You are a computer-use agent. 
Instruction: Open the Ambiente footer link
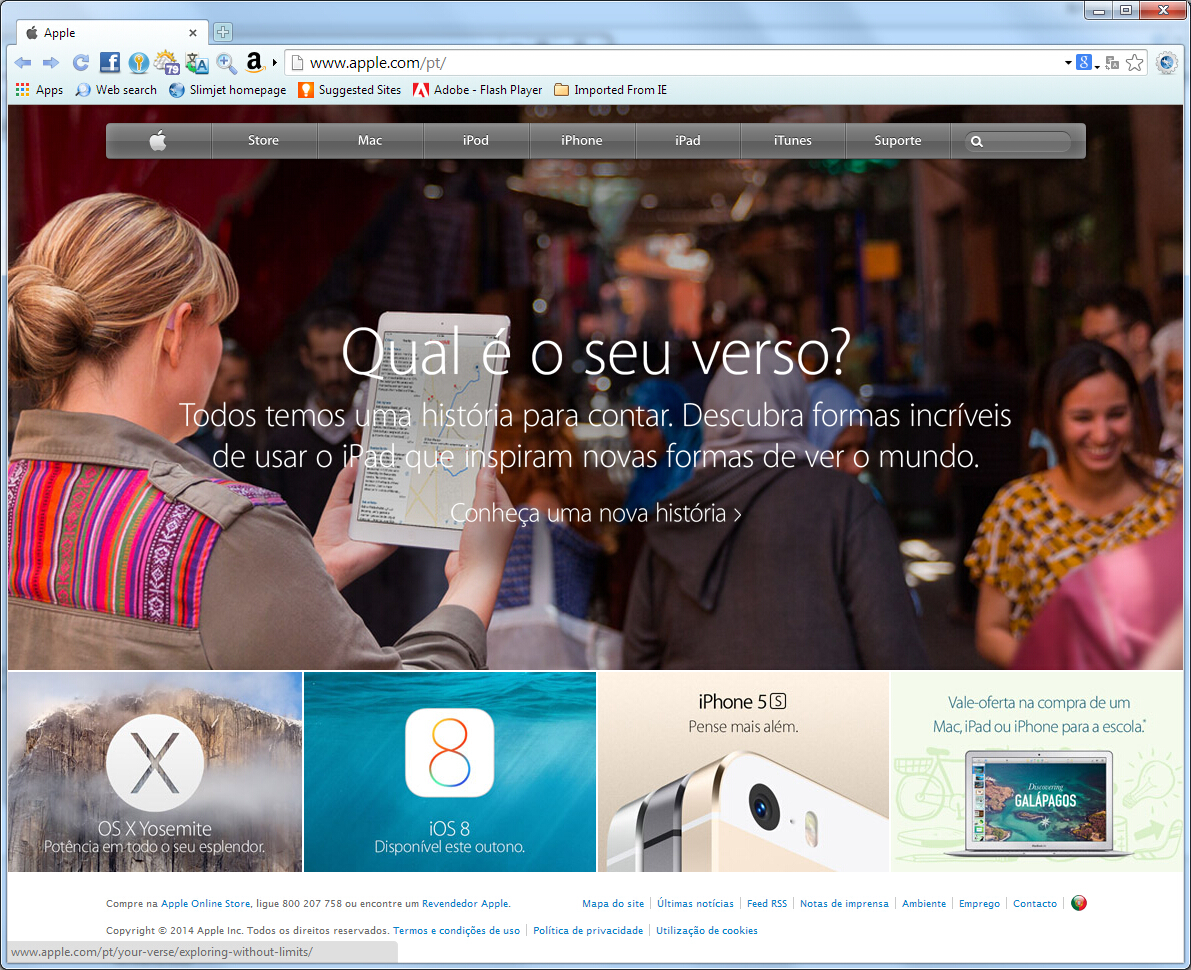coord(924,903)
